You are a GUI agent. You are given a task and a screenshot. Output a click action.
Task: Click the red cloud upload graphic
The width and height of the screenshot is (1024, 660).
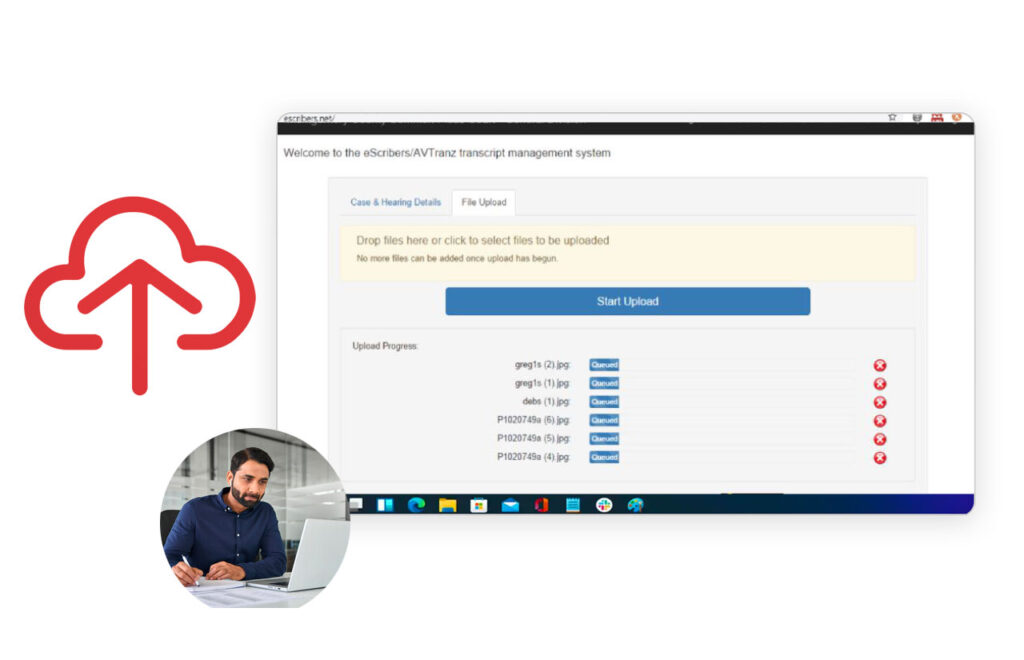pos(140,290)
